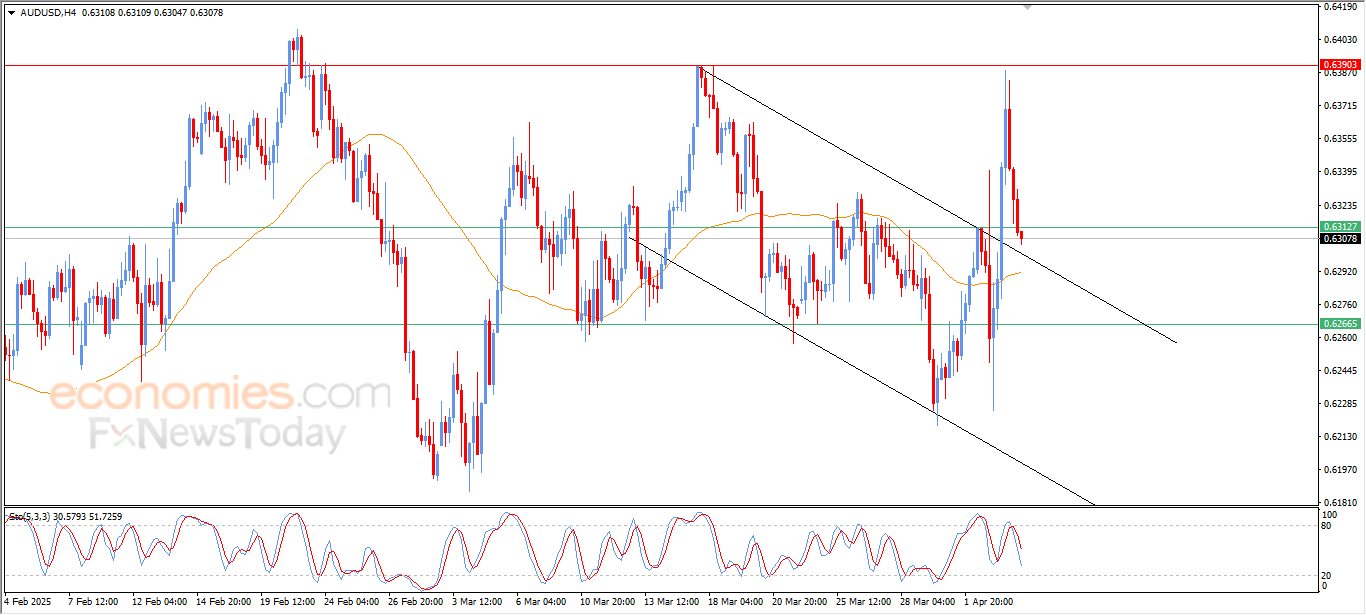The width and height of the screenshot is (1366, 615).
Task: Click the stochastic scale value 80
Action: [x=1328, y=525]
